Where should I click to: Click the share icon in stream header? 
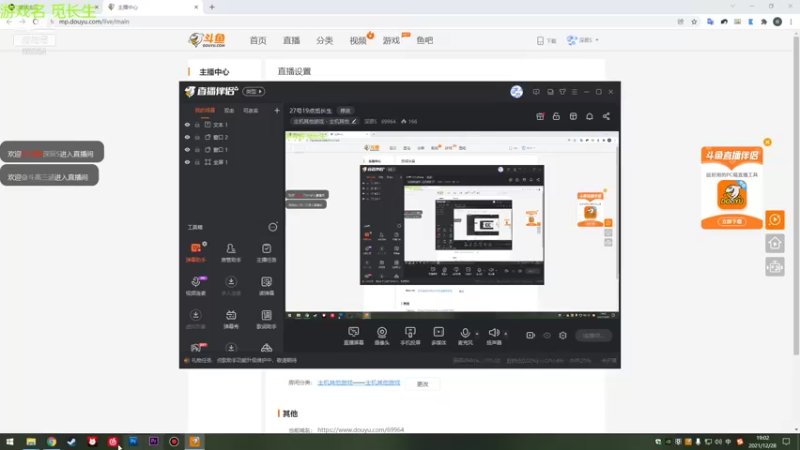pyautogui.click(x=606, y=116)
